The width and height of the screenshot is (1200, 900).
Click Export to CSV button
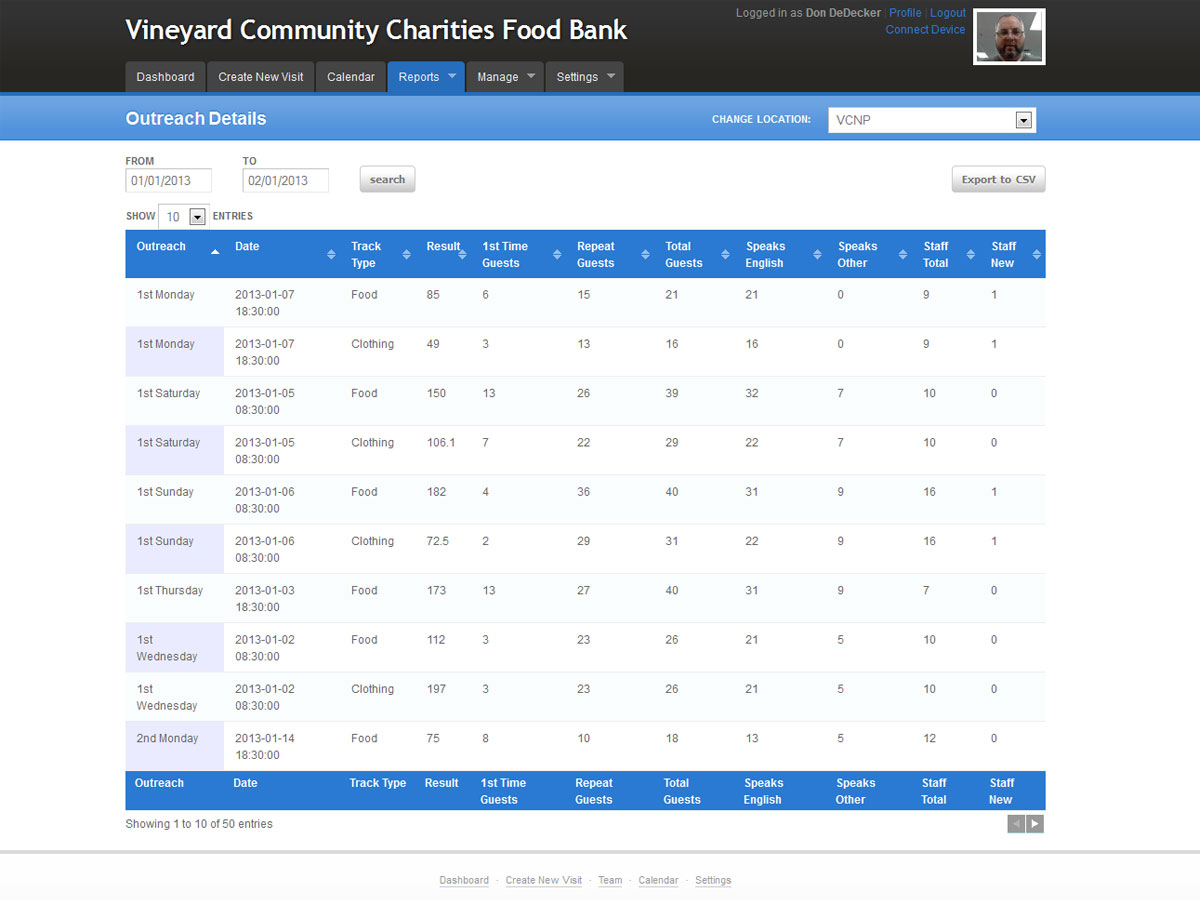998,180
